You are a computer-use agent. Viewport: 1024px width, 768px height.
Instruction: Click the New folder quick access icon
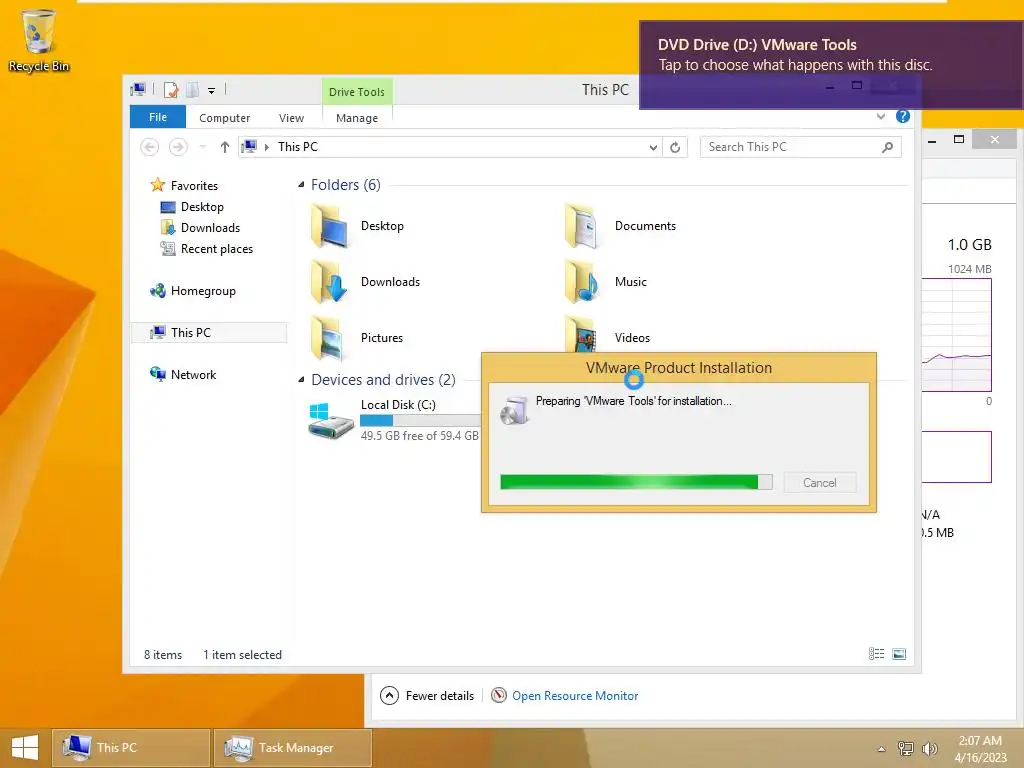(x=192, y=90)
